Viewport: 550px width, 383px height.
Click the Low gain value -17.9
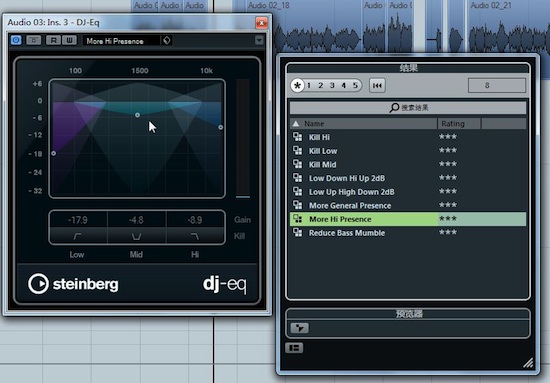point(78,220)
